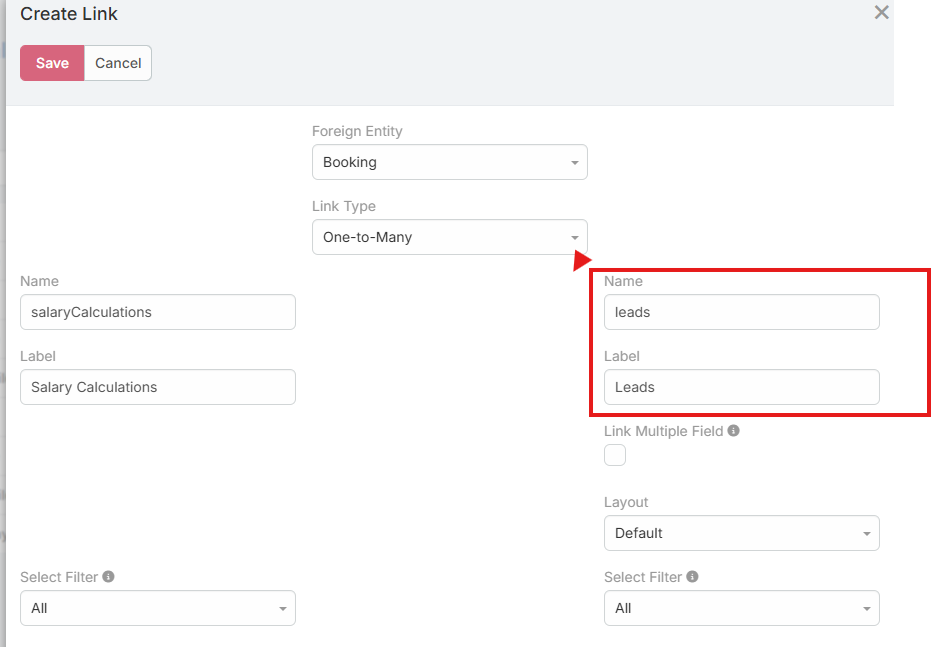Image resolution: width=931 pixels, height=647 pixels.
Task: Expand the left Select Filter dropdown
Action: [x=157, y=608]
